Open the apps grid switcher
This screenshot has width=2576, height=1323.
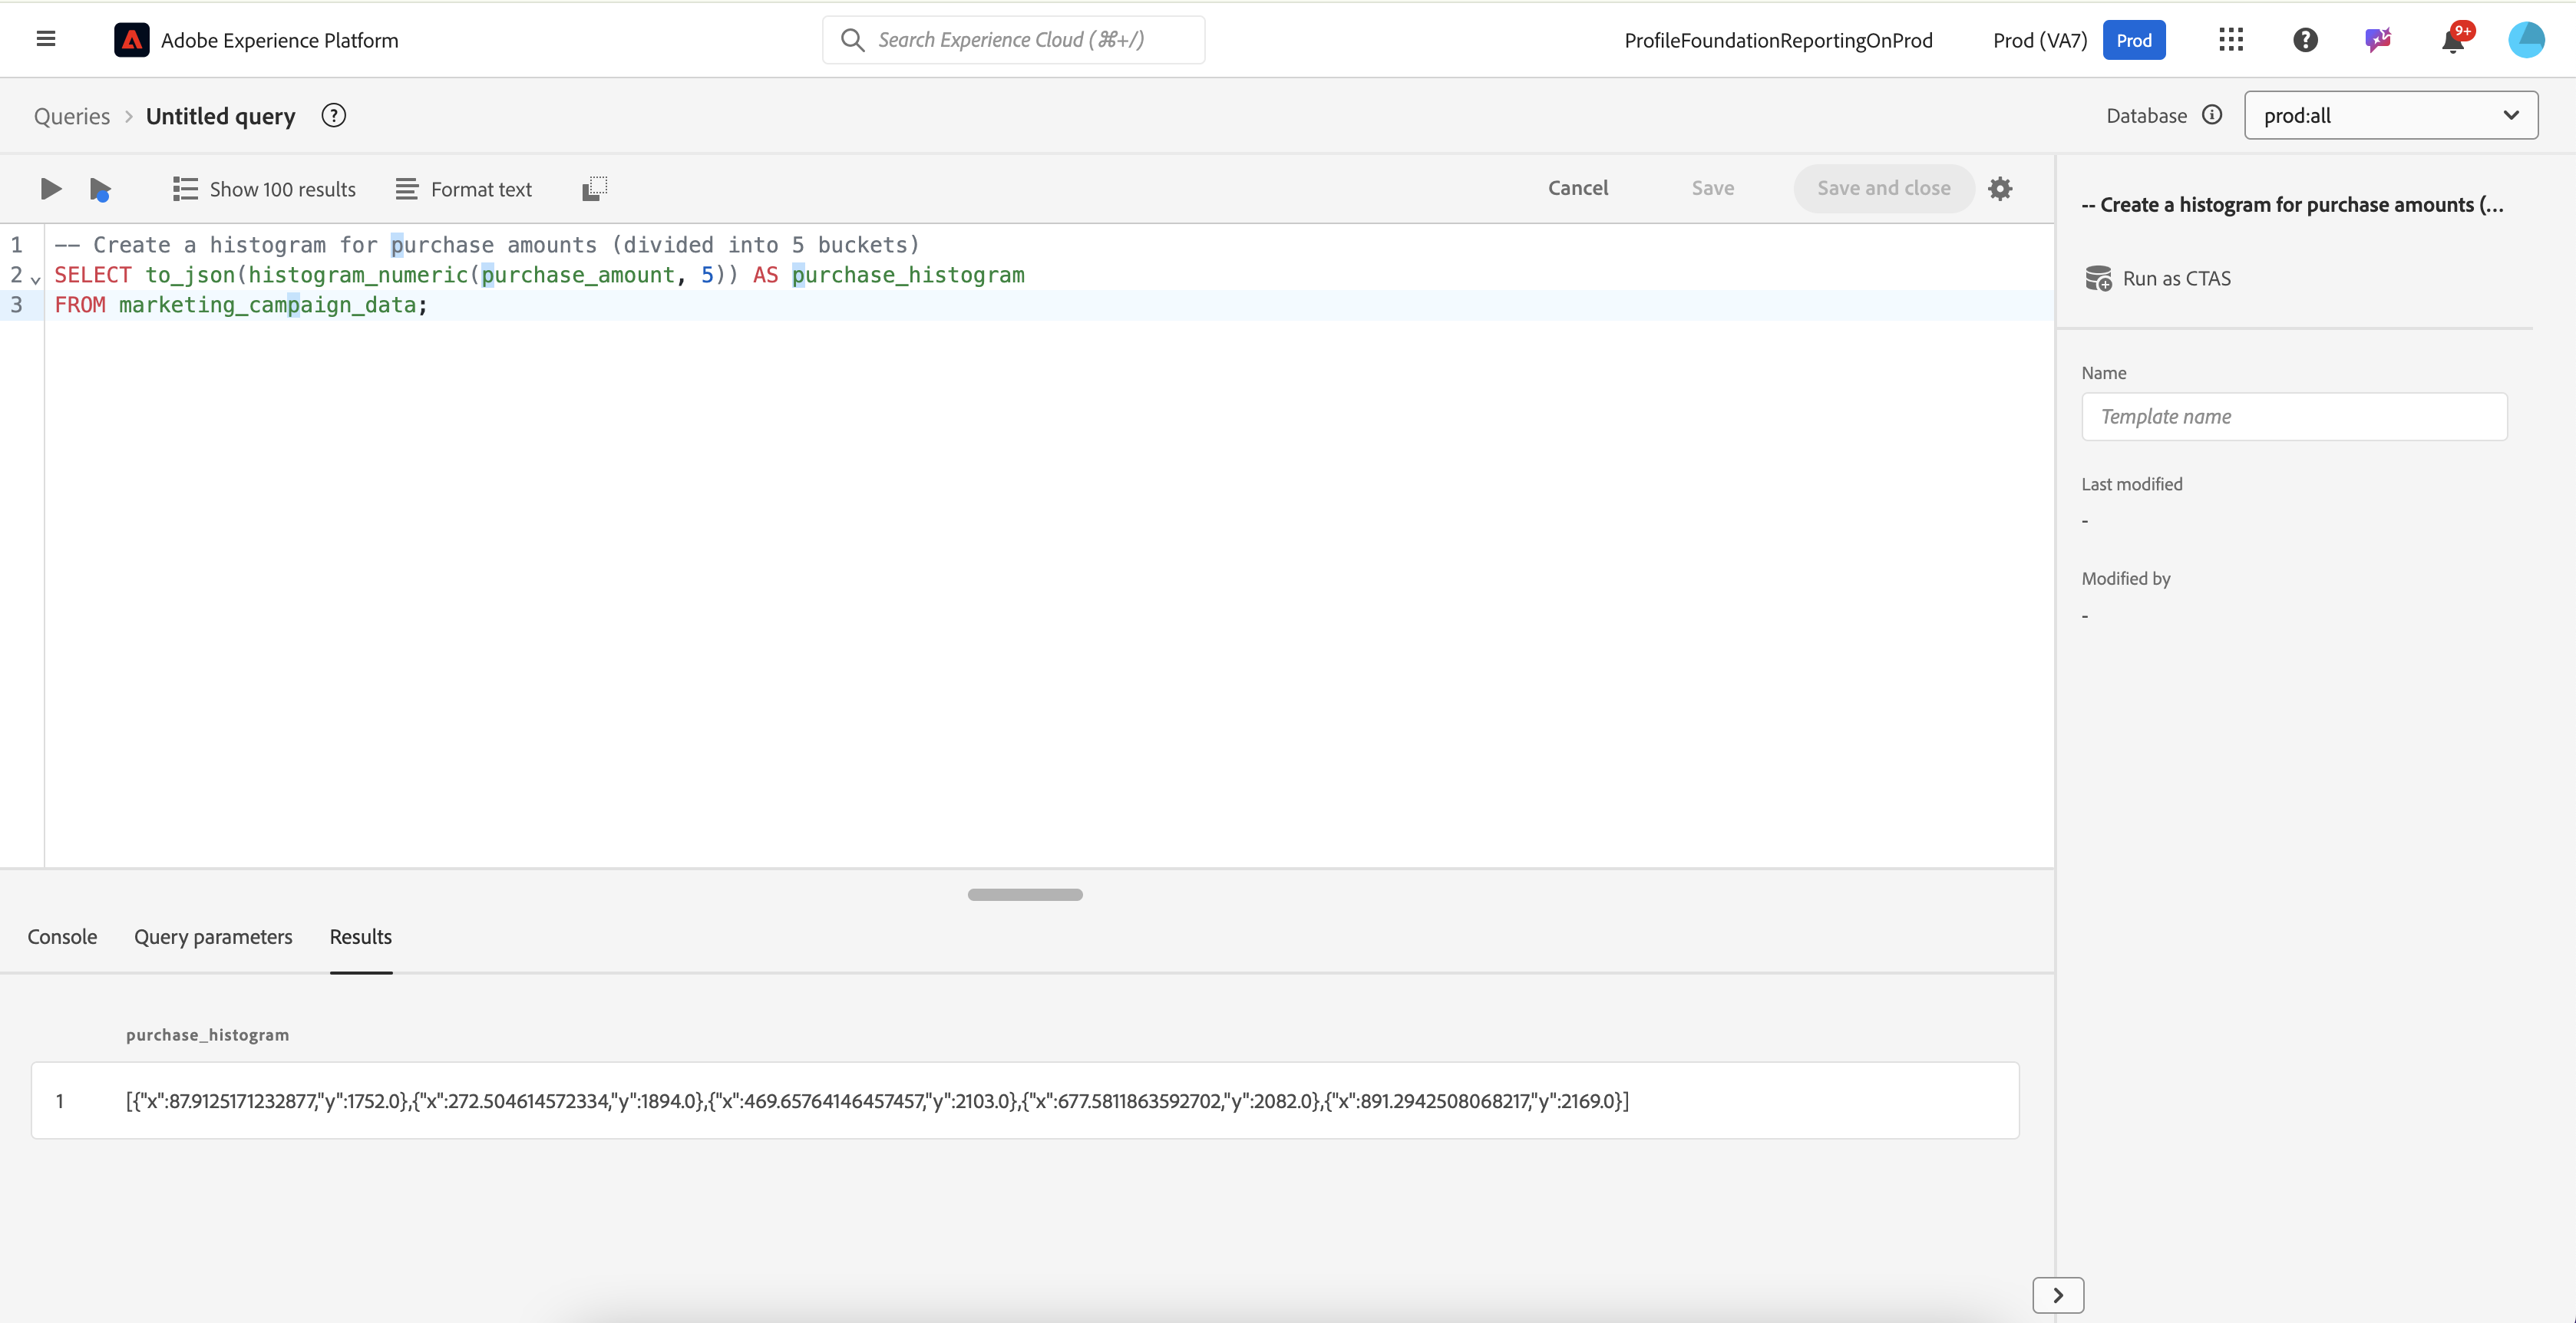point(2230,40)
